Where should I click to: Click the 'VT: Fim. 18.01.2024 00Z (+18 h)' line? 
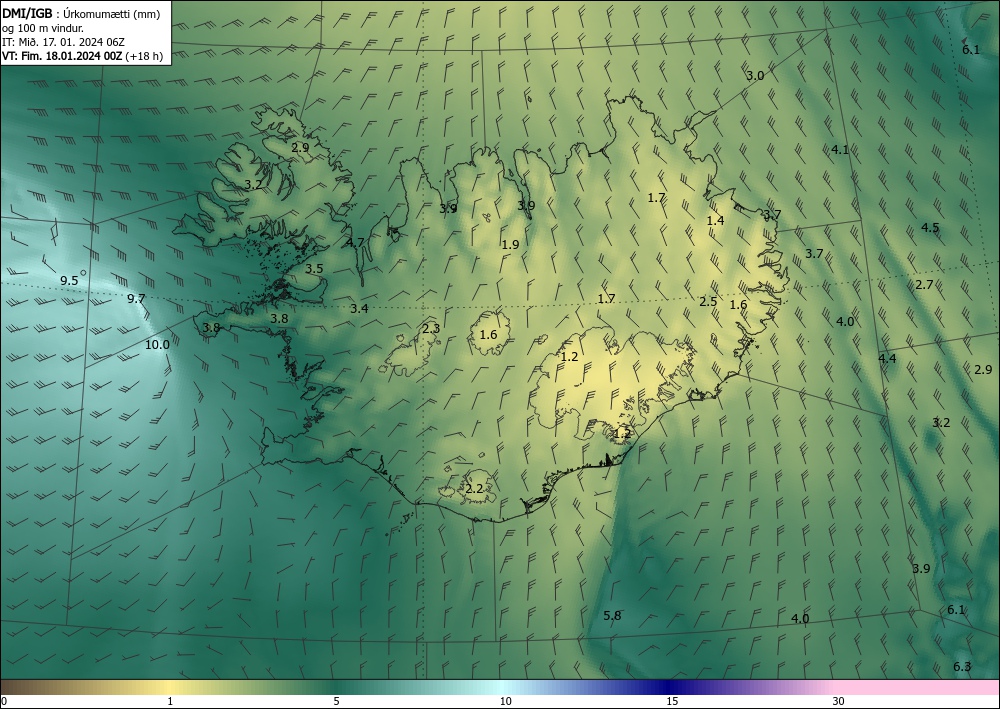click(x=82, y=56)
